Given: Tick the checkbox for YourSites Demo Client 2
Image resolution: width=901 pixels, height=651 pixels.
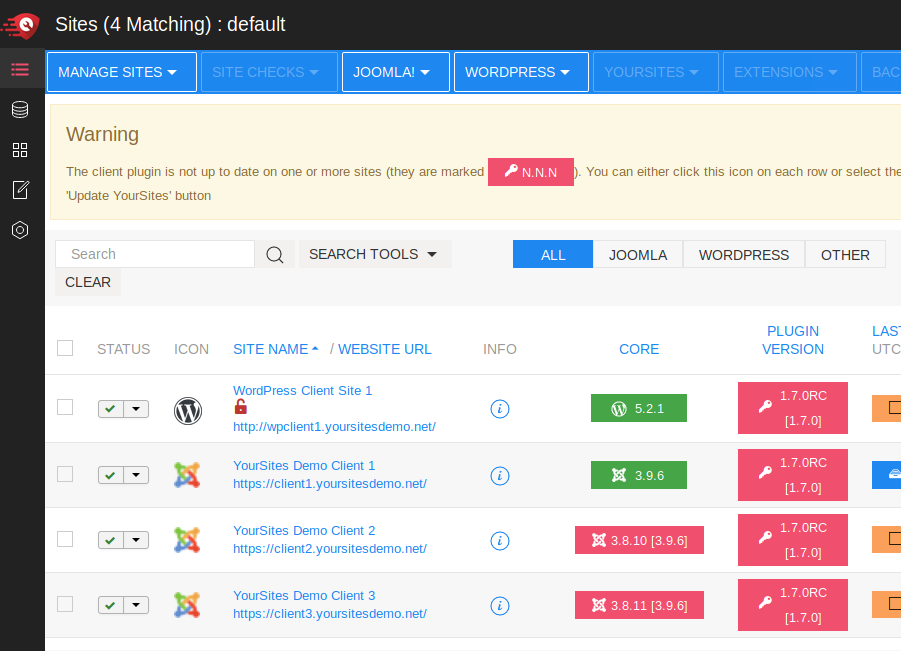Looking at the screenshot, I should tap(65, 539).
